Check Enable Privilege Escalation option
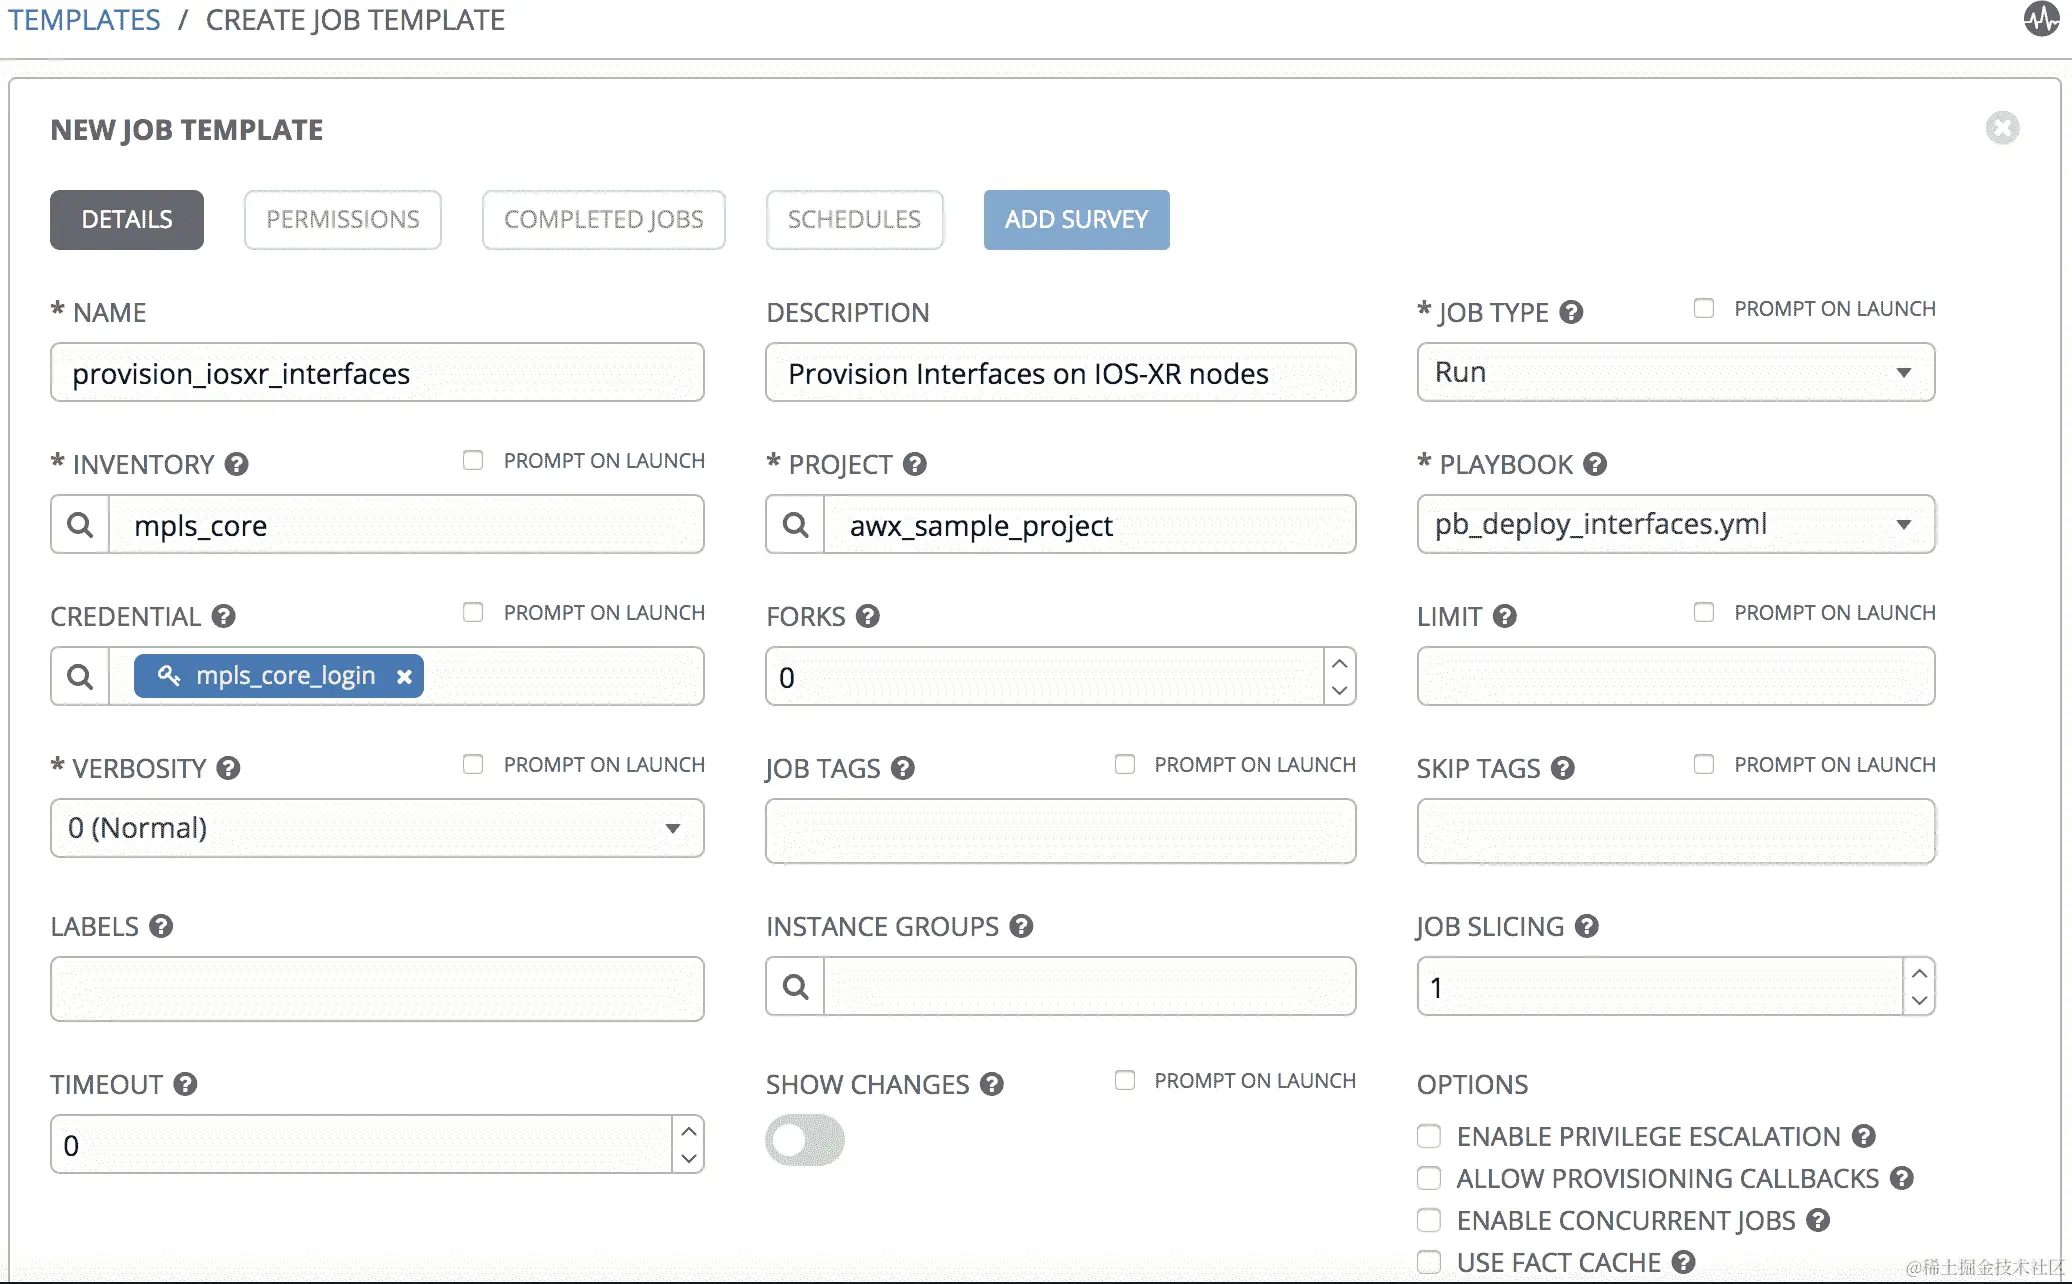 click(x=1429, y=1136)
